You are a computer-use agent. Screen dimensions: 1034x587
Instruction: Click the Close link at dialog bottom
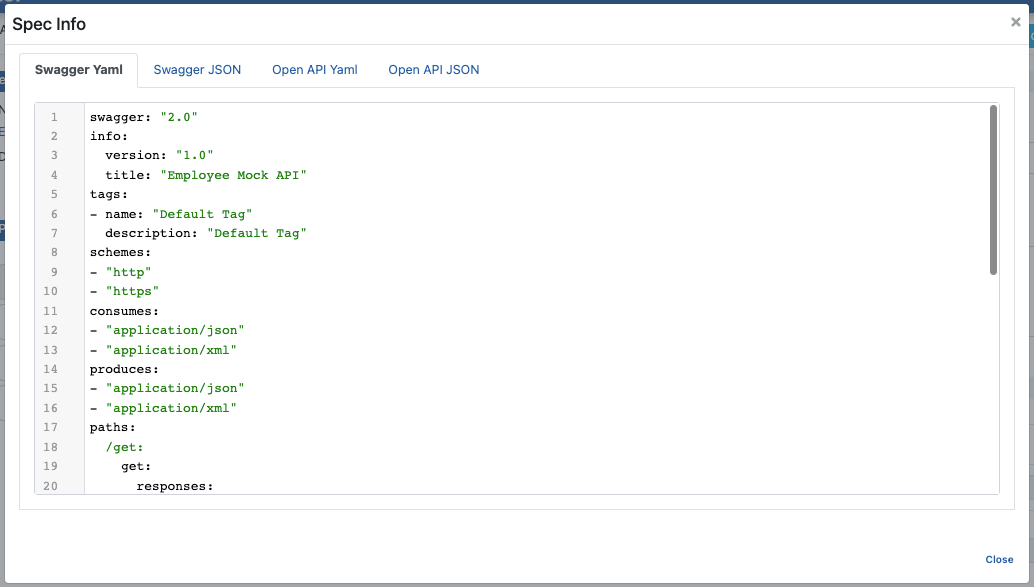(998, 560)
